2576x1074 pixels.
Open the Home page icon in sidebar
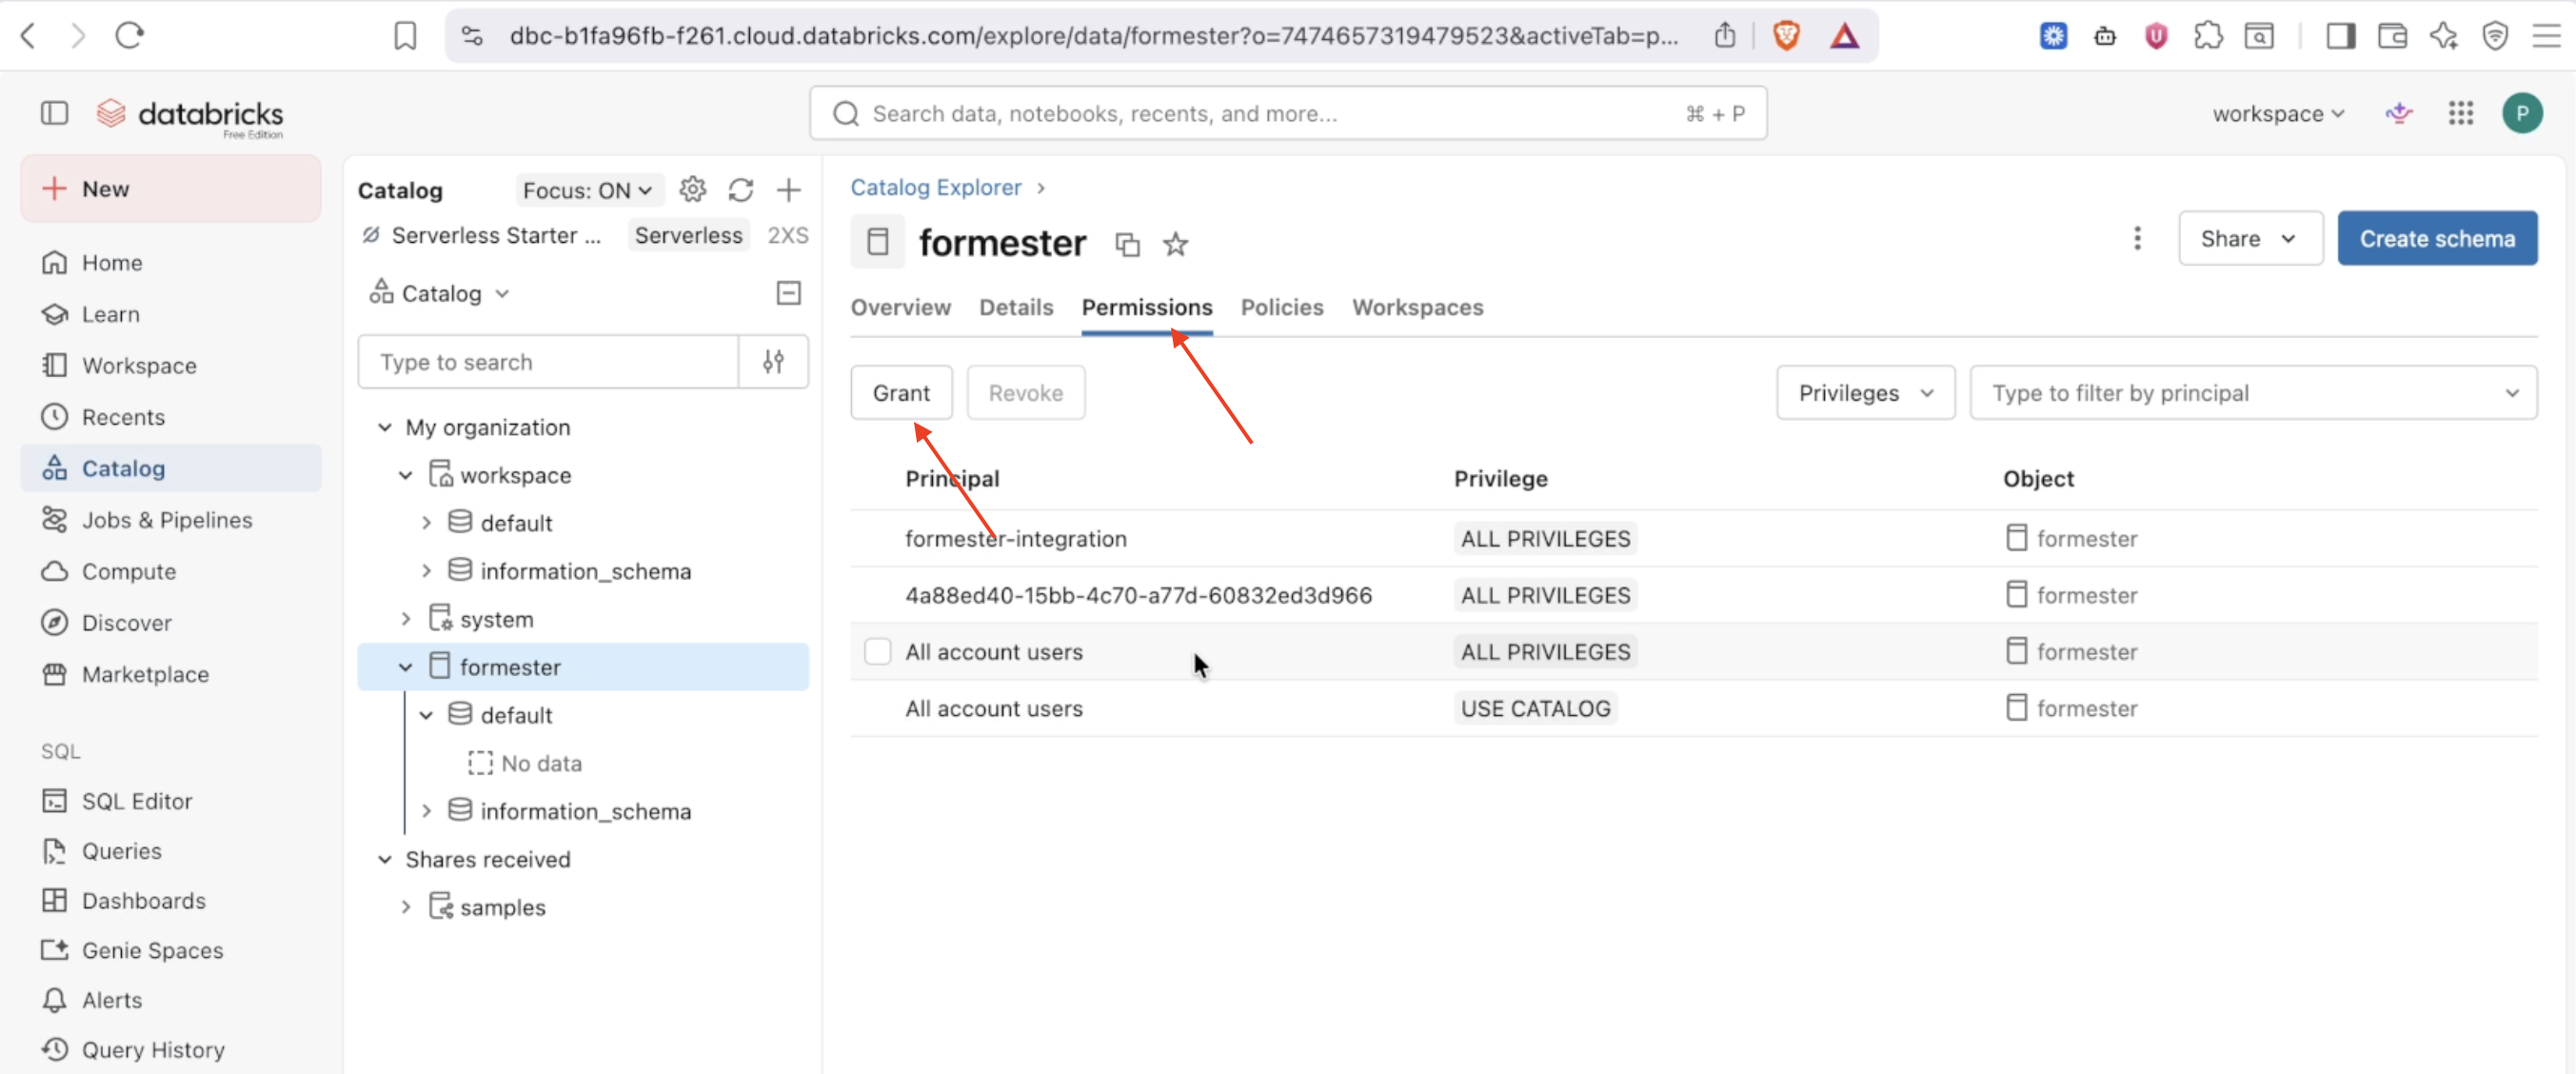pos(54,263)
